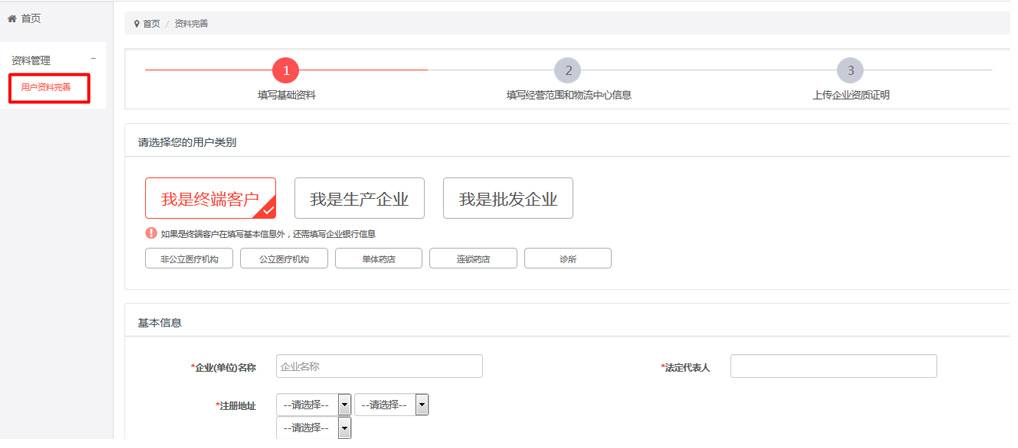Collapse the 资料管理 section with the minus icon
The height and width of the screenshot is (448, 1018).
pyautogui.click(x=94, y=59)
